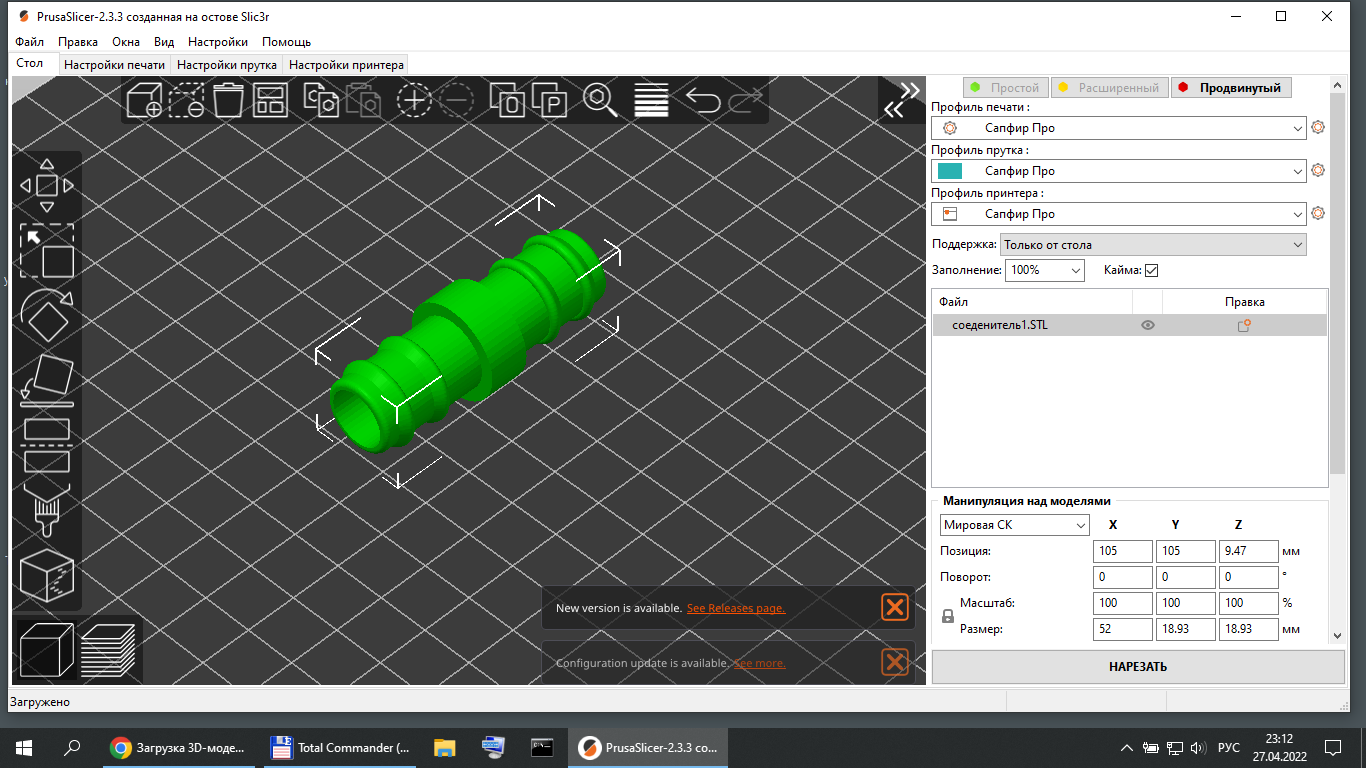Click the trash Delete all icon
This screenshot has width=1366, height=768.
pyautogui.click(x=229, y=101)
